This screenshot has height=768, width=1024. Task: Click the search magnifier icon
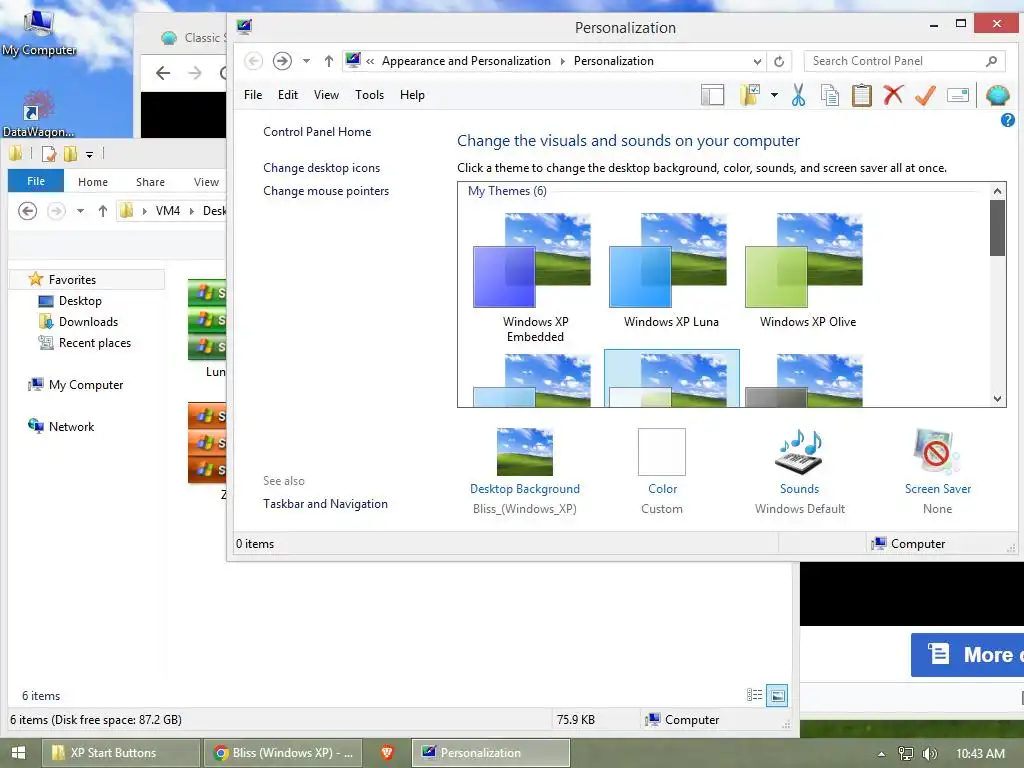click(991, 61)
